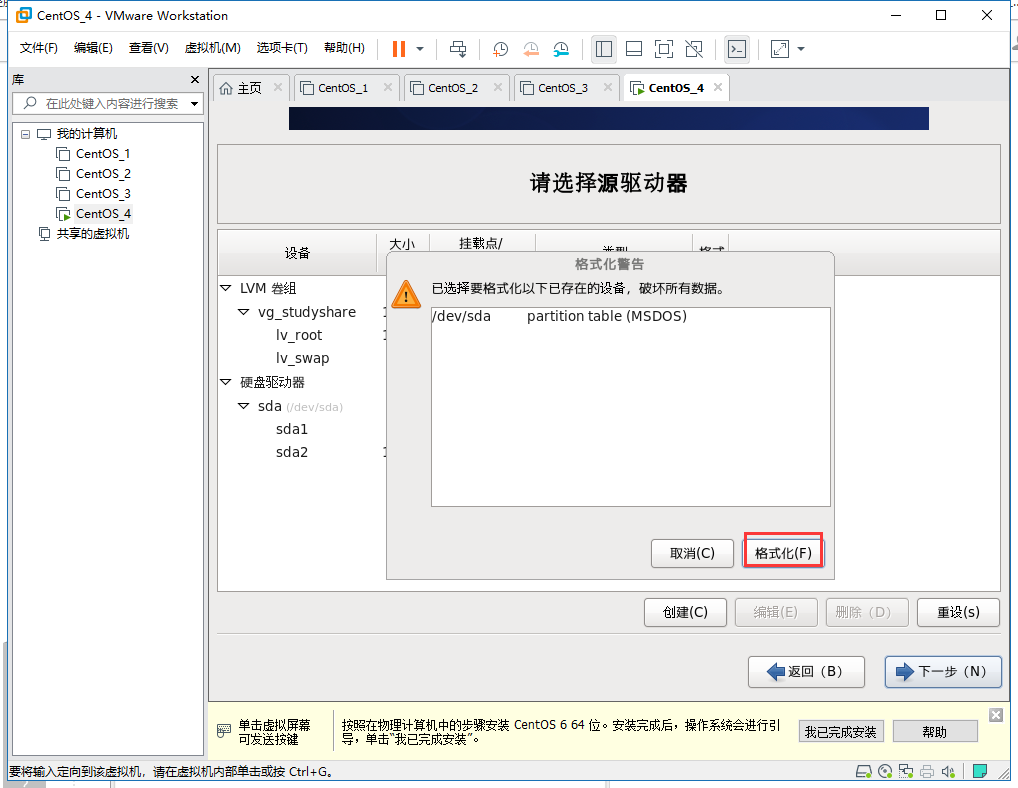Viewport: 1018px width, 788px height.
Task: Close the library panel
Action: pyautogui.click(x=195, y=79)
